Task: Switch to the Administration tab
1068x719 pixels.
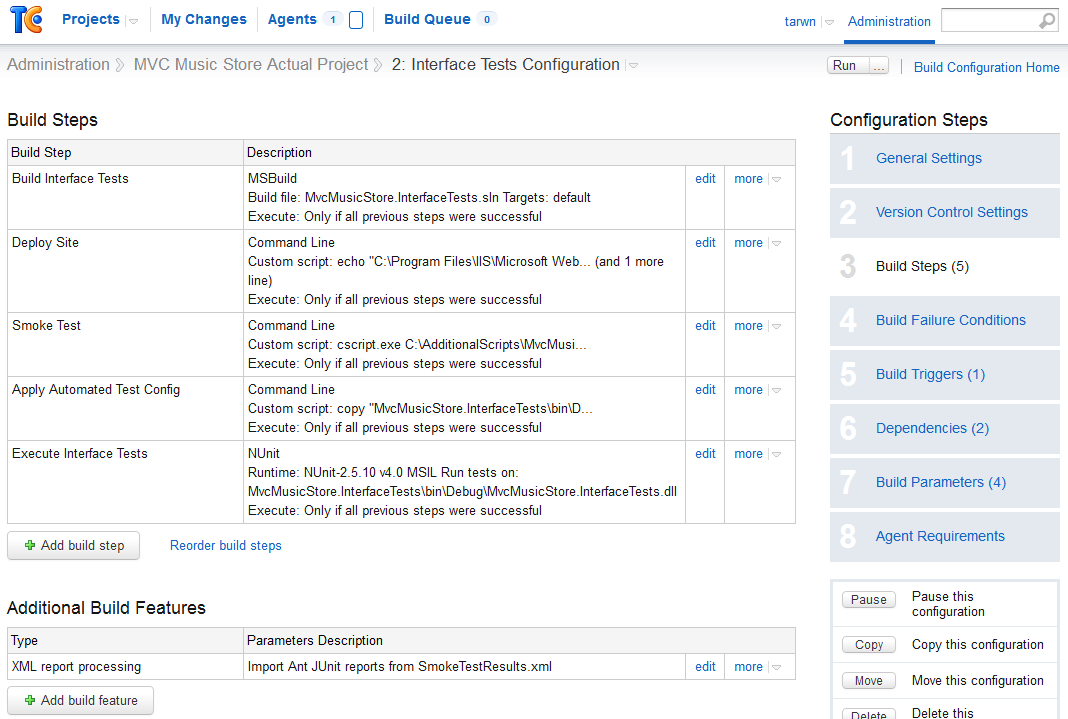Action: click(889, 22)
